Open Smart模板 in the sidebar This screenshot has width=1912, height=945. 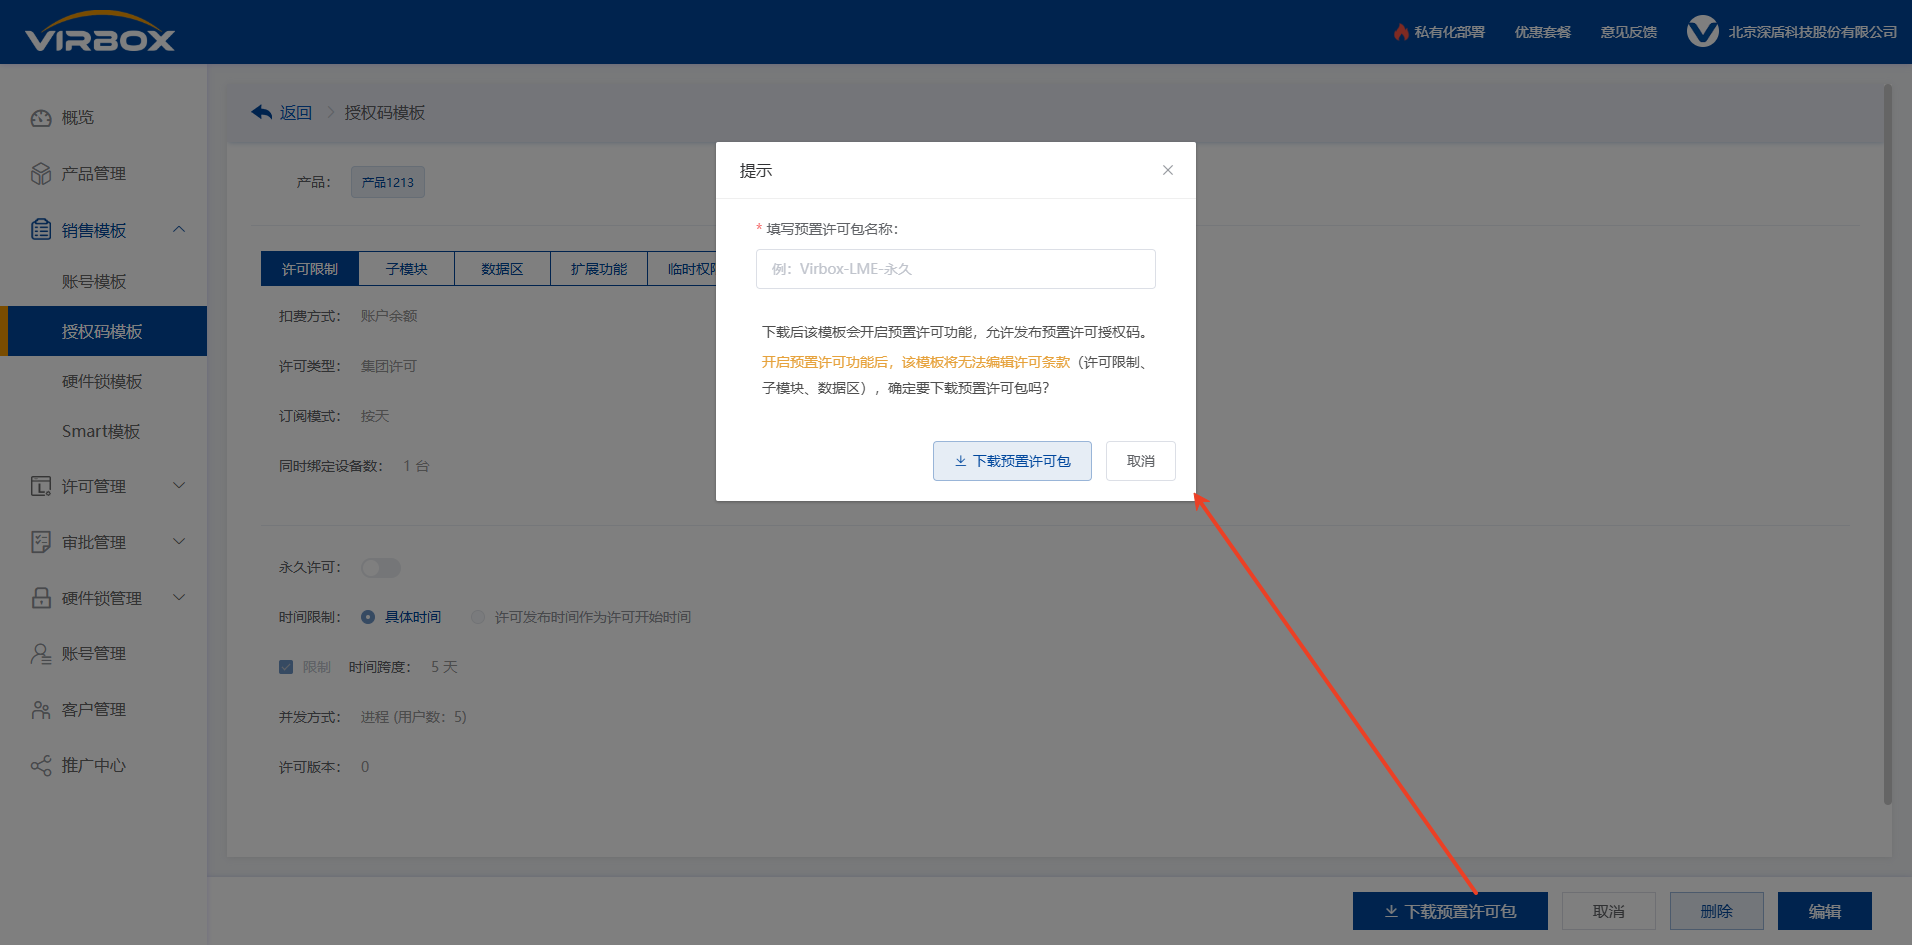coord(104,431)
